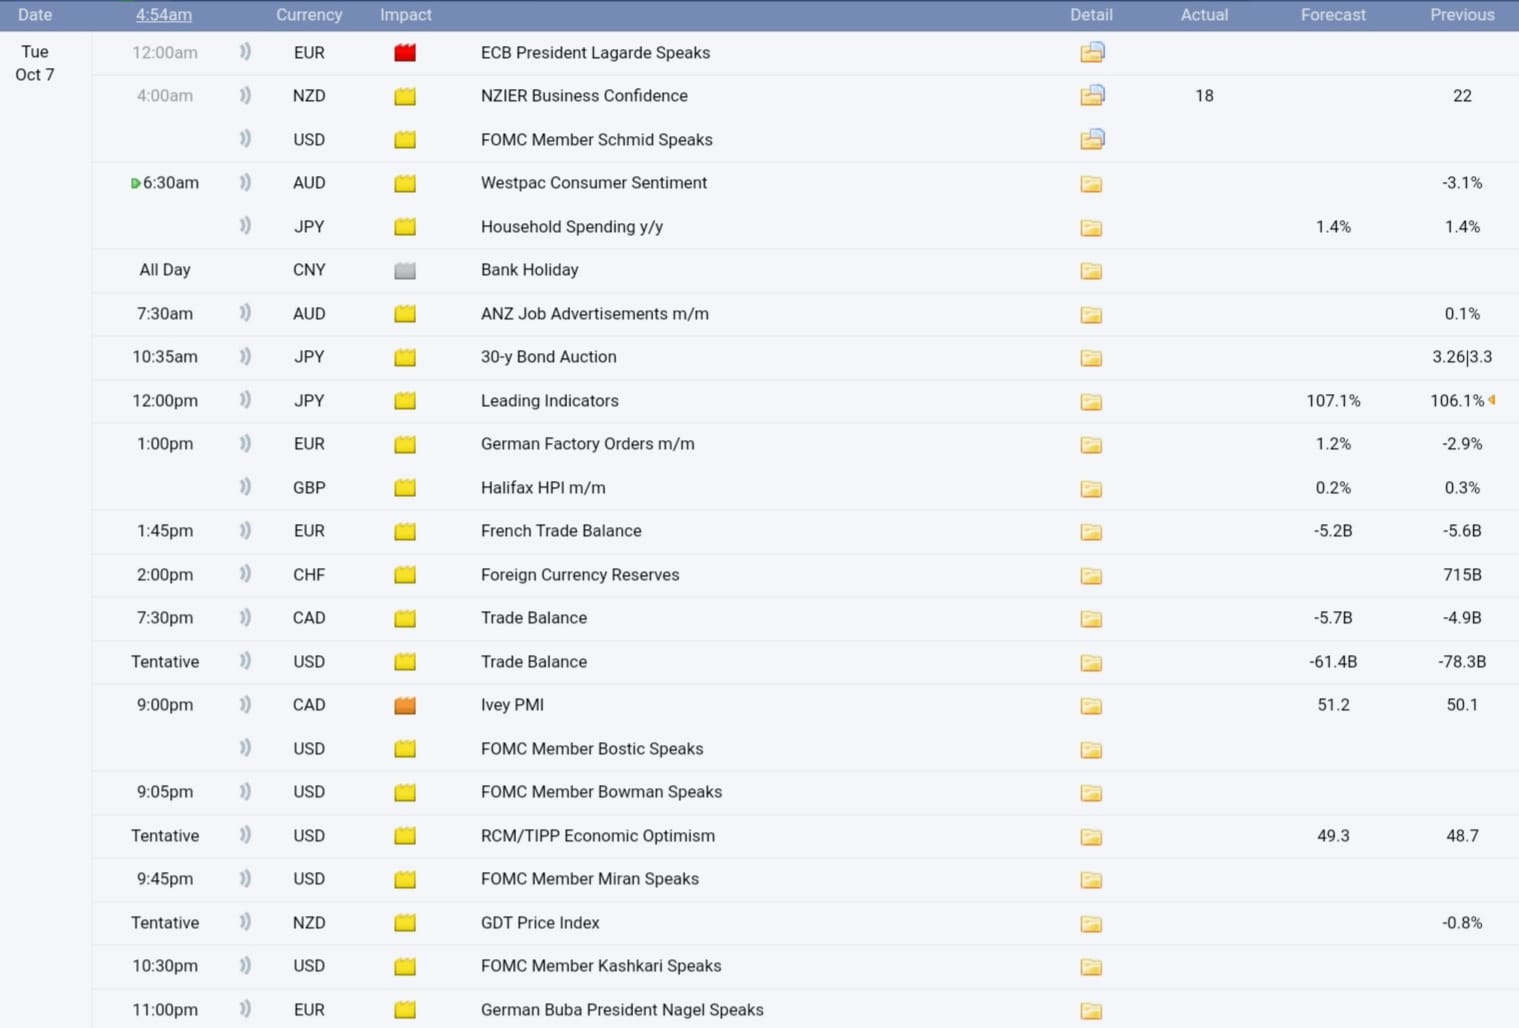The width and height of the screenshot is (1519, 1028).
Task: Open detail folder for NZIER Business Confidence
Action: 1091,96
